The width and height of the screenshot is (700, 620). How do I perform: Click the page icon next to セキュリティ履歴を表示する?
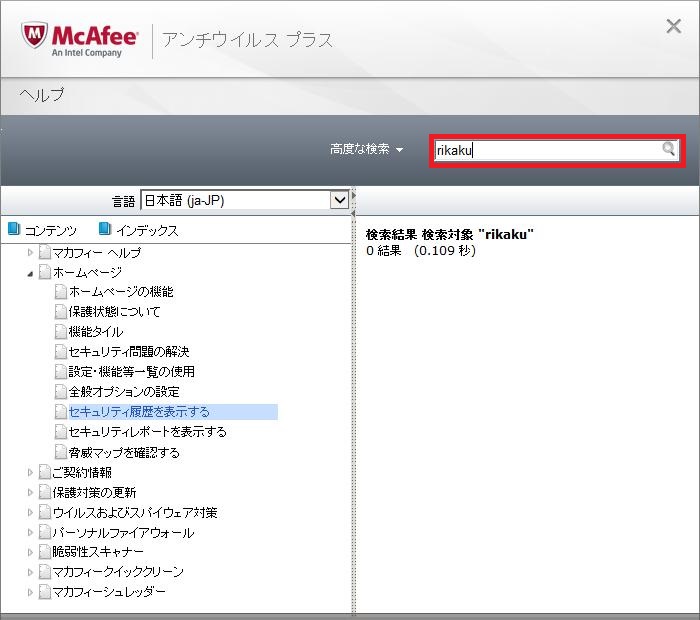pyautogui.click(x=61, y=412)
